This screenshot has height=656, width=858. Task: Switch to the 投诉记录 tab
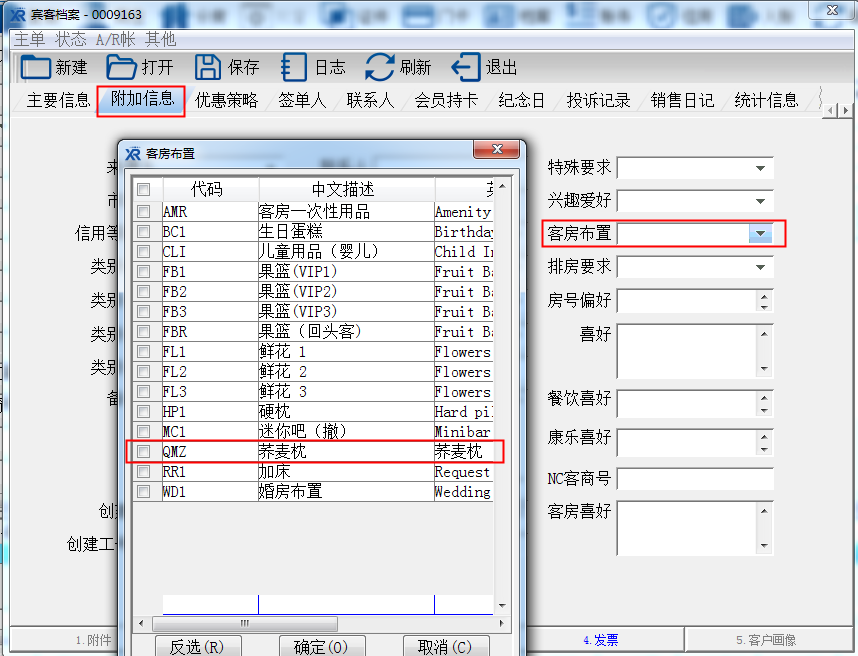coord(598,100)
